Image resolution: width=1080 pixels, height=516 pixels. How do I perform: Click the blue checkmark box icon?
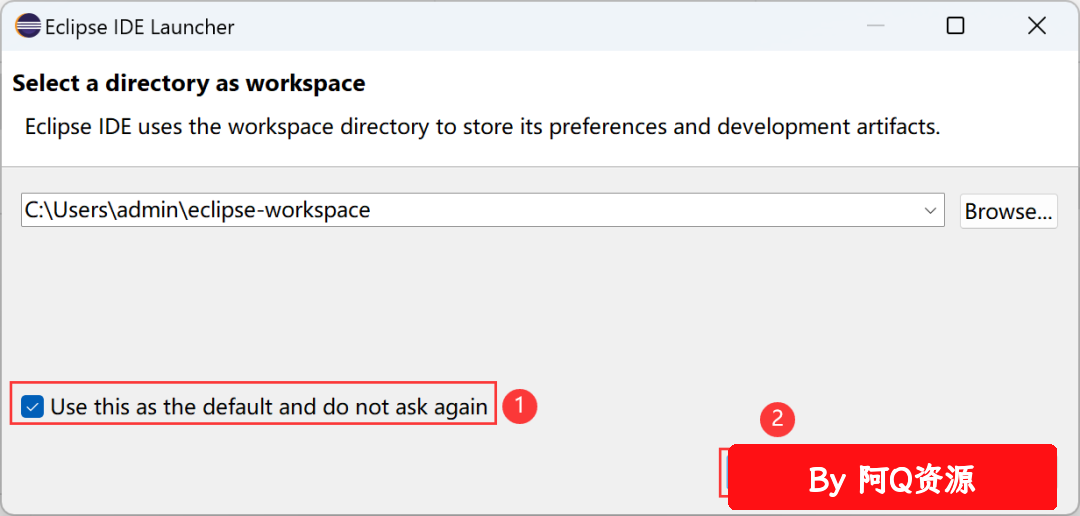(x=32, y=406)
